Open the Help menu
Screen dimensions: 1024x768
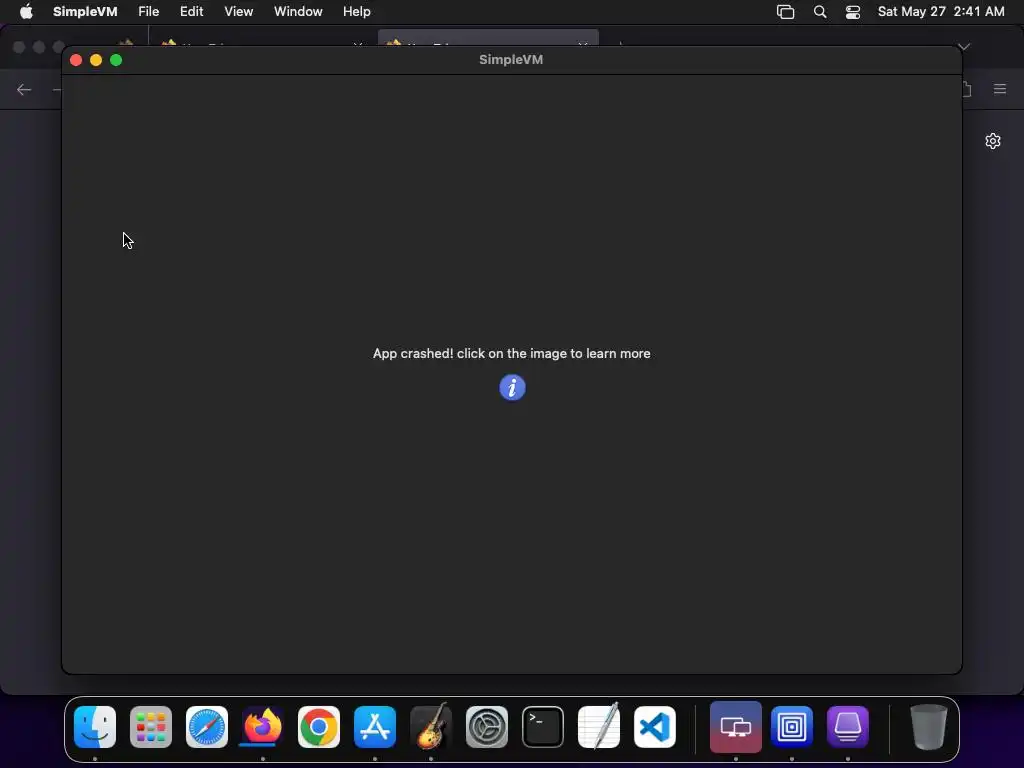point(357,12)
